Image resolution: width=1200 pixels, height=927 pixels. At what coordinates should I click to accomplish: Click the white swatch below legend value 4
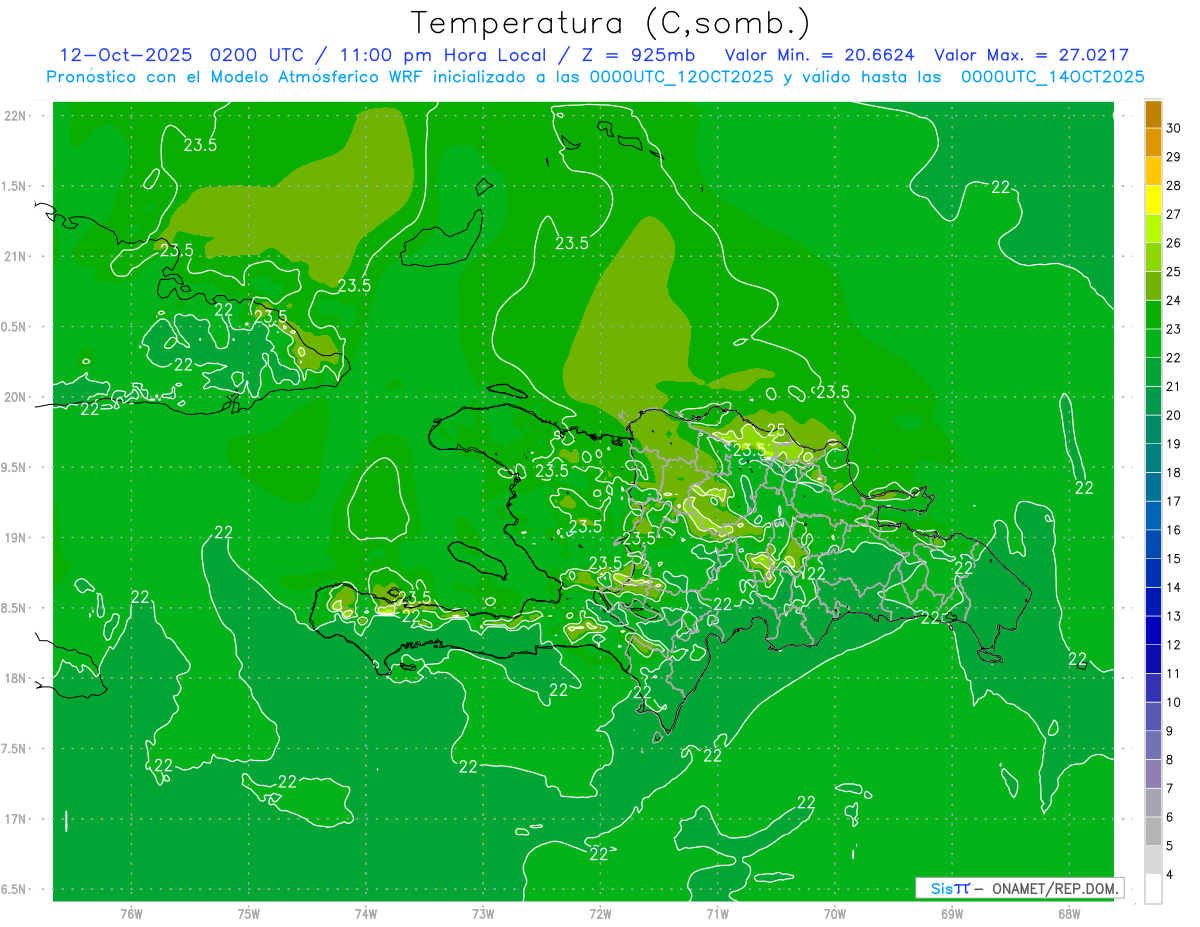[1153, 889]
